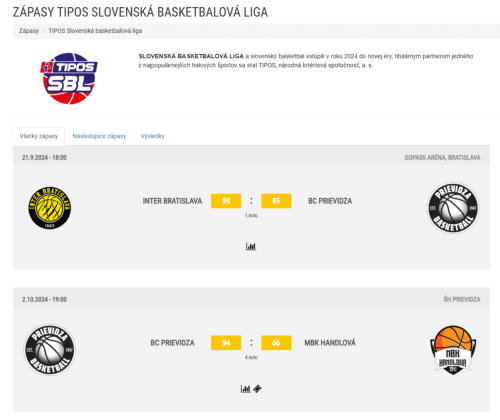Click the Tipos SBL league logo
This screenshot has width=500, height=420.
click(69, 79)
